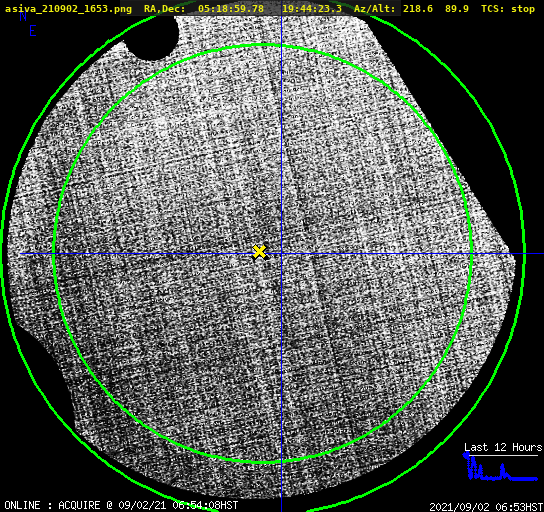Click the TCS: stop status
This screenshot has width=544, height=512.
[508, 9]
